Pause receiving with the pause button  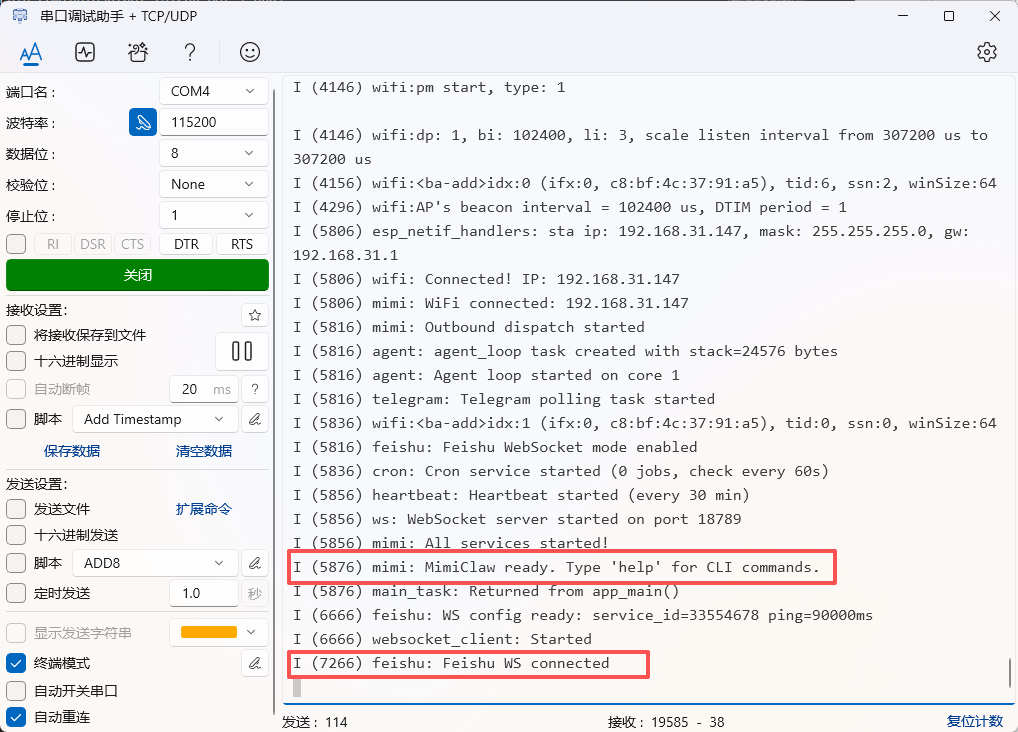pos(242,351)
